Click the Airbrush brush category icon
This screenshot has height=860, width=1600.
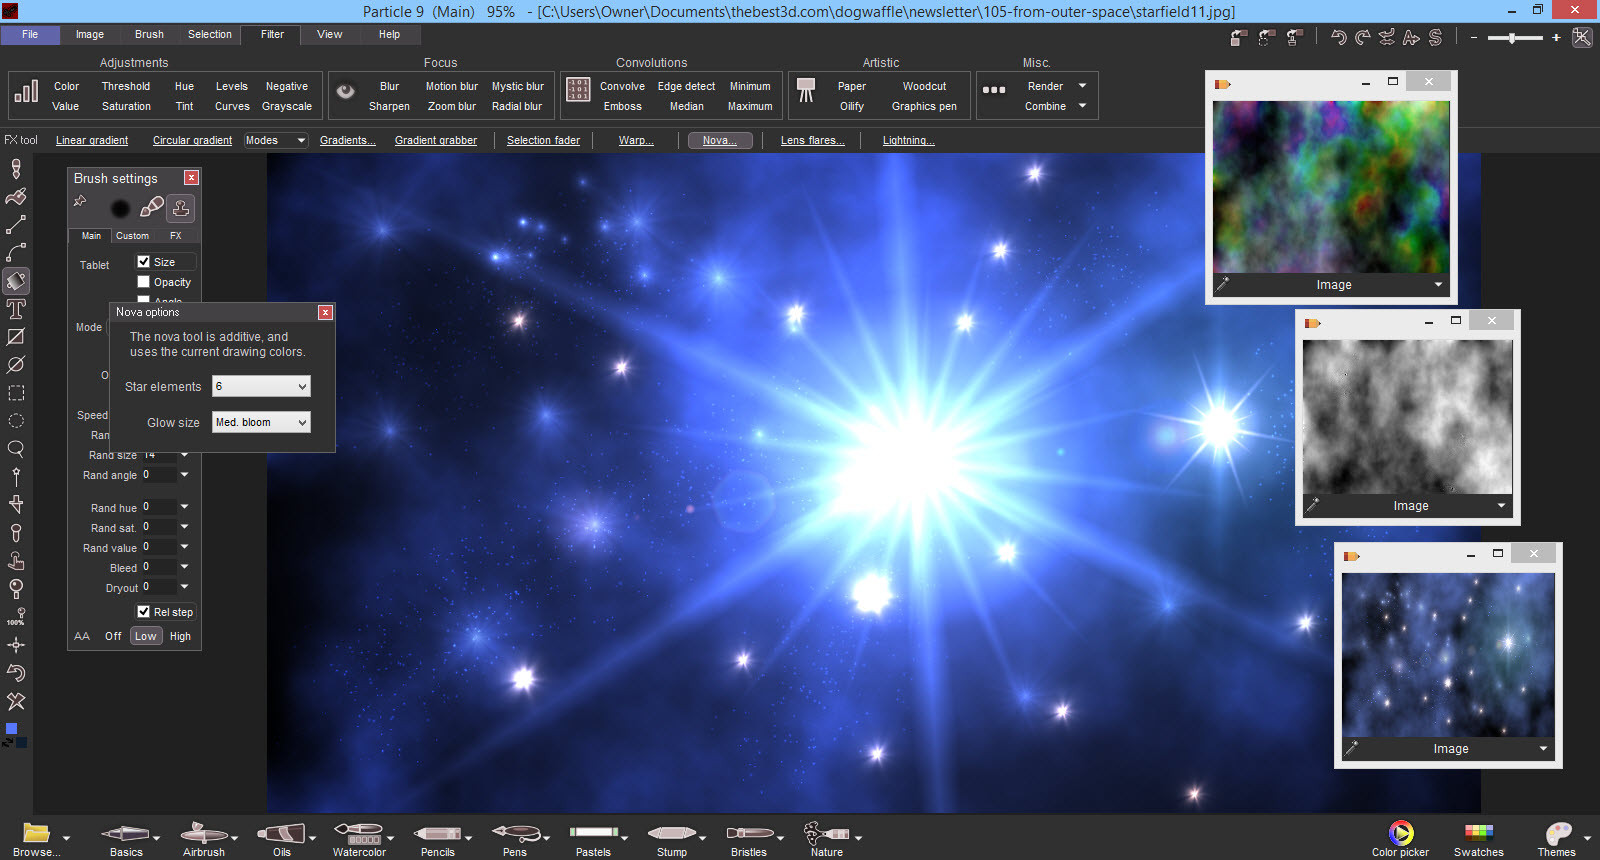coord(203,833)
